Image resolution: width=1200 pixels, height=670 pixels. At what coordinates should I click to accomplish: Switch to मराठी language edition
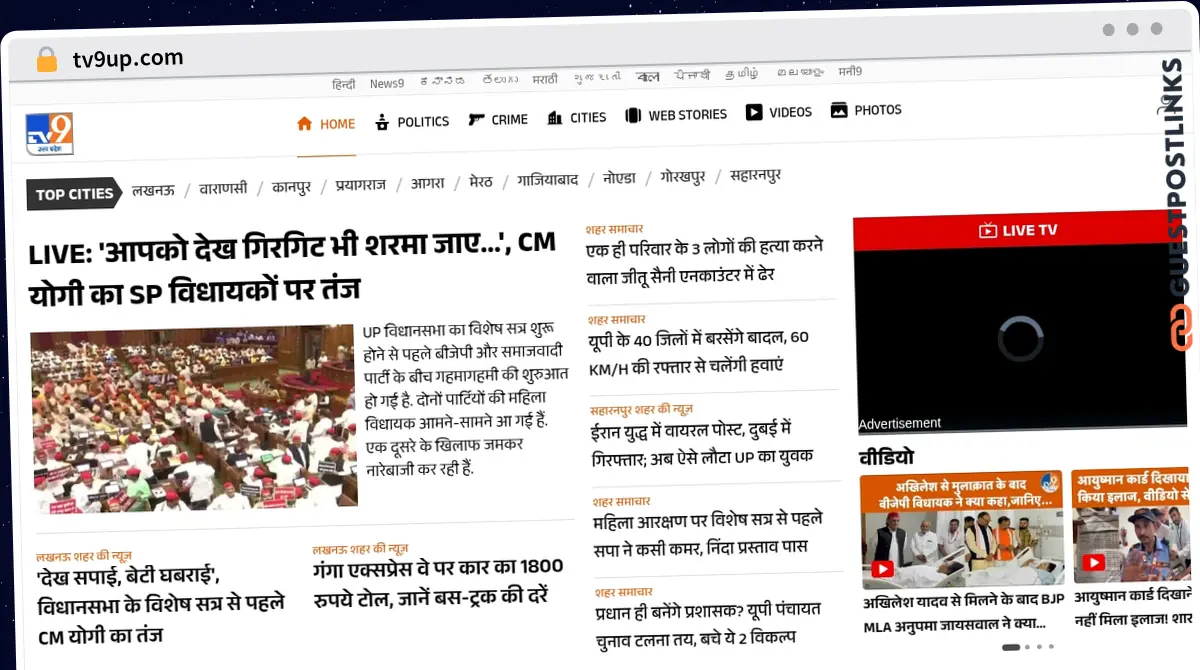pos(545,79)
